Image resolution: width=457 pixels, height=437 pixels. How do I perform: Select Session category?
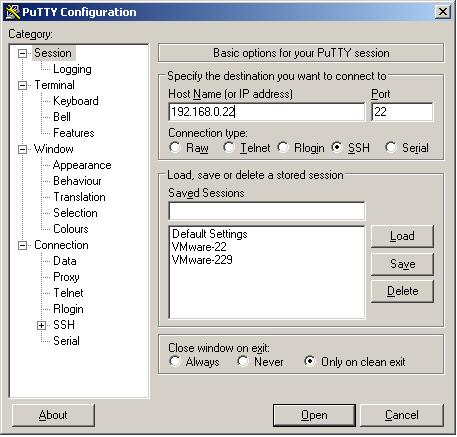[53, 53]
